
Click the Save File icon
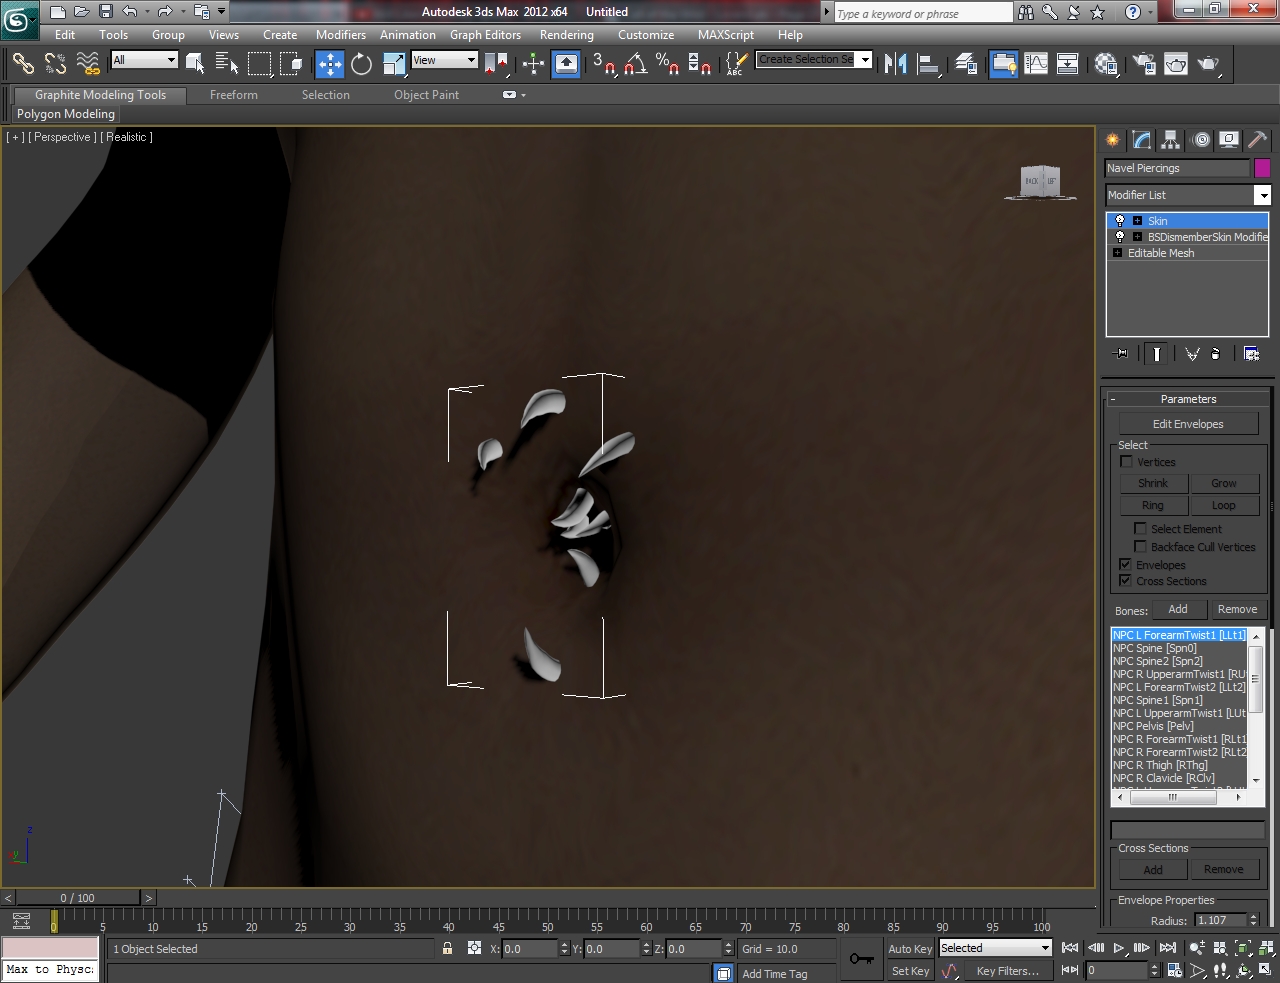click(x=106, y=12)
